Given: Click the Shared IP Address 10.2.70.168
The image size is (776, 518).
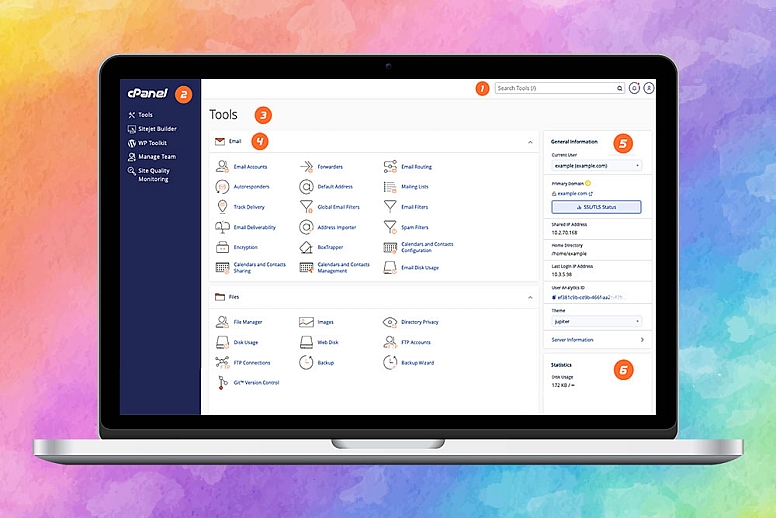Looking at the screenshot, I should coord(564,233).
